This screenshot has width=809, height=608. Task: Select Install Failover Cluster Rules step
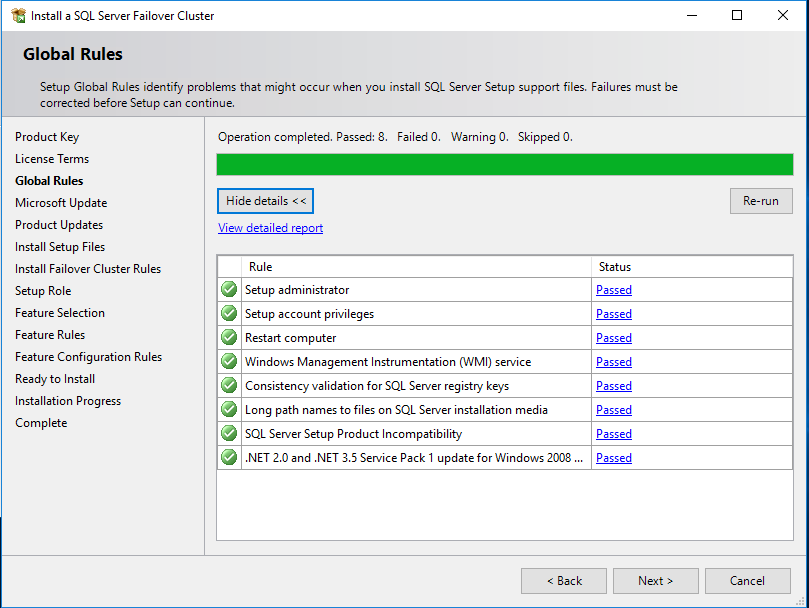(x=88, y=269)
